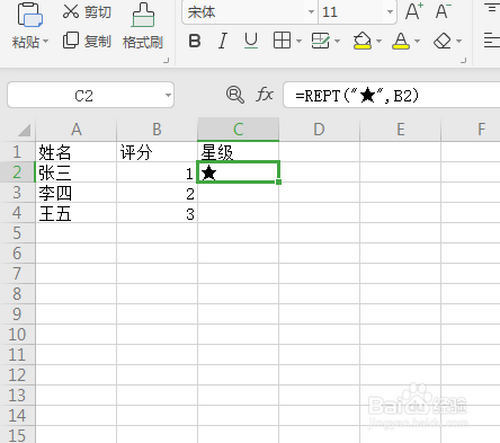Click the Paste (粘贴) icon
Screen dimensions: 500x443
[30, 15]
